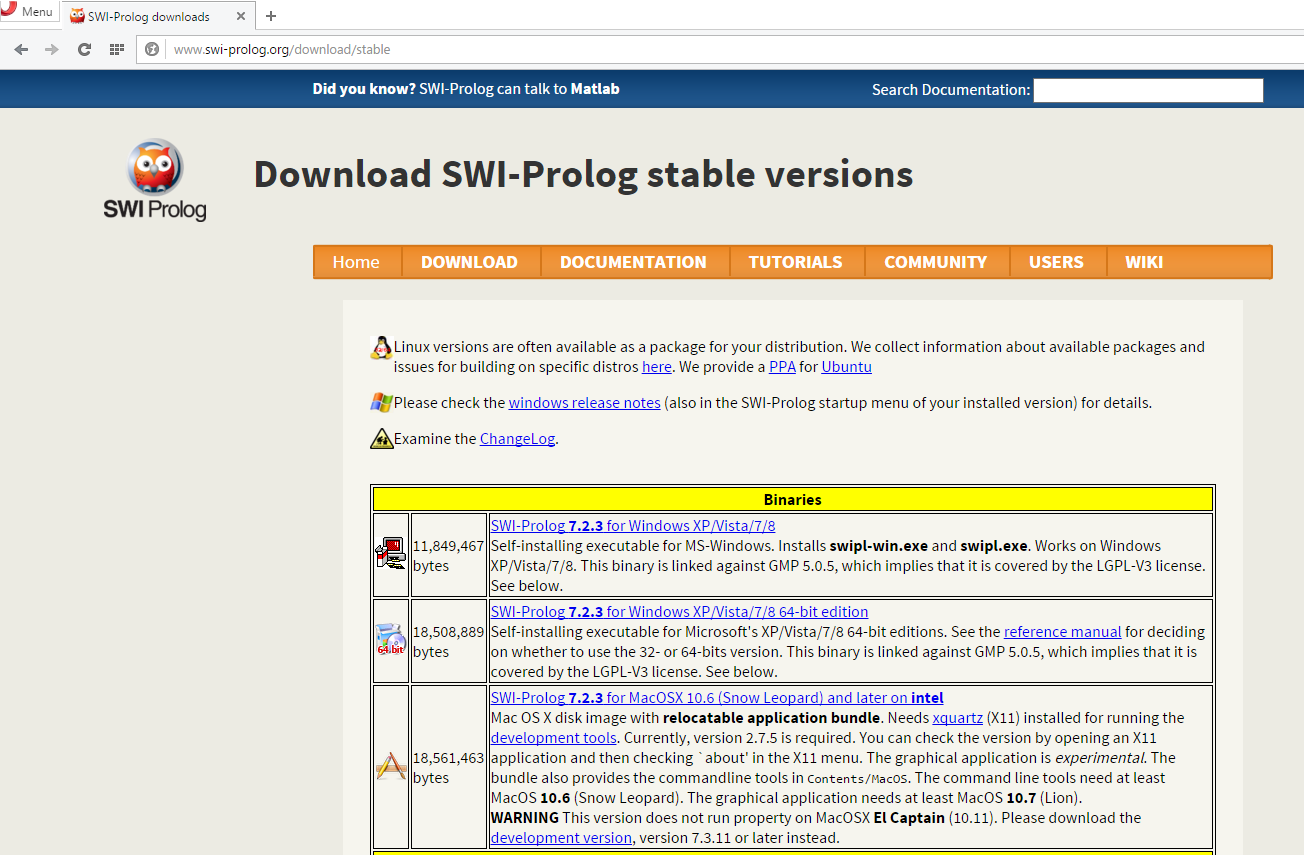Open the TUTORIALS menu item
The image size is (1304, 855).
tap(795, 262)
